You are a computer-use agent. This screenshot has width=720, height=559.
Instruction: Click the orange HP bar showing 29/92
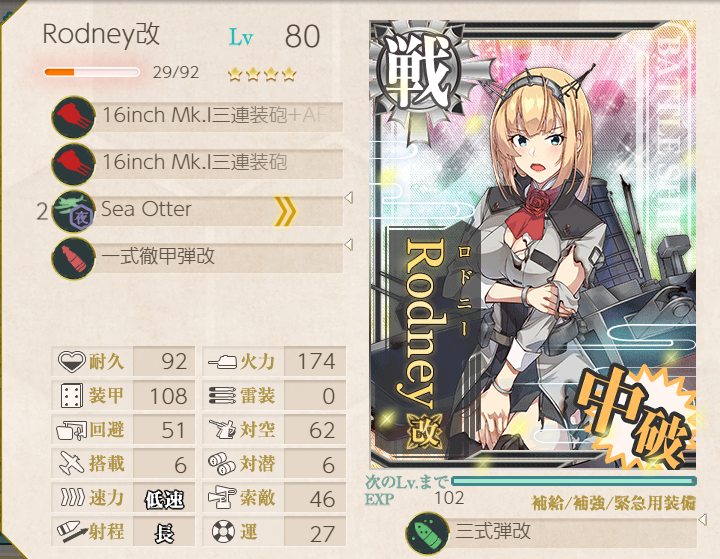click(91, 72)
